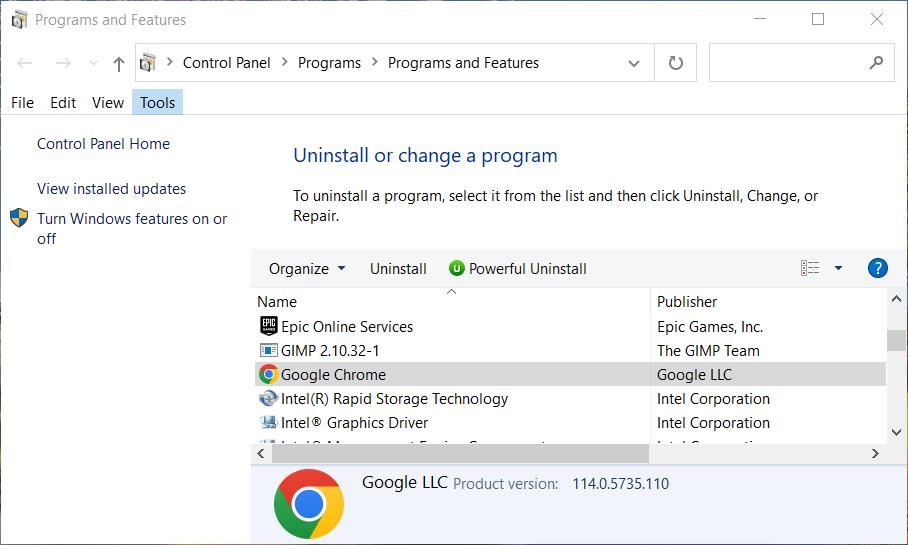Click the Windows features shield icon

19,218
